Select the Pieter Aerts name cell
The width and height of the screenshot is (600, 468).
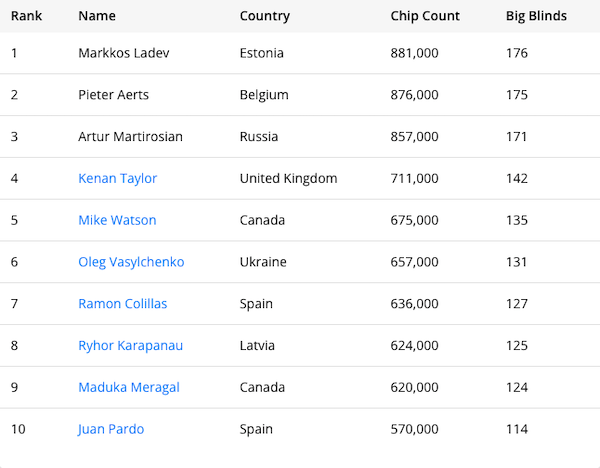coord(112,95)
